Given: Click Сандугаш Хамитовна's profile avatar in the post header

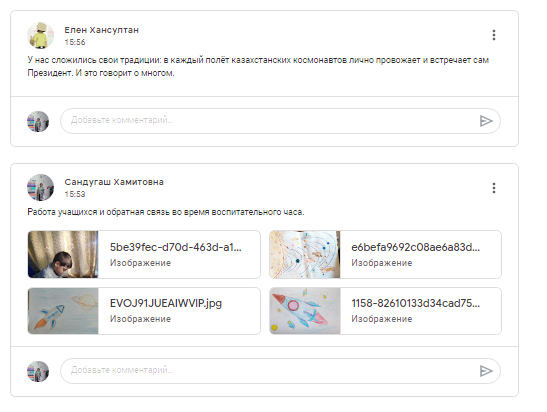Looking at the screenshot, I should click(40, 188).
